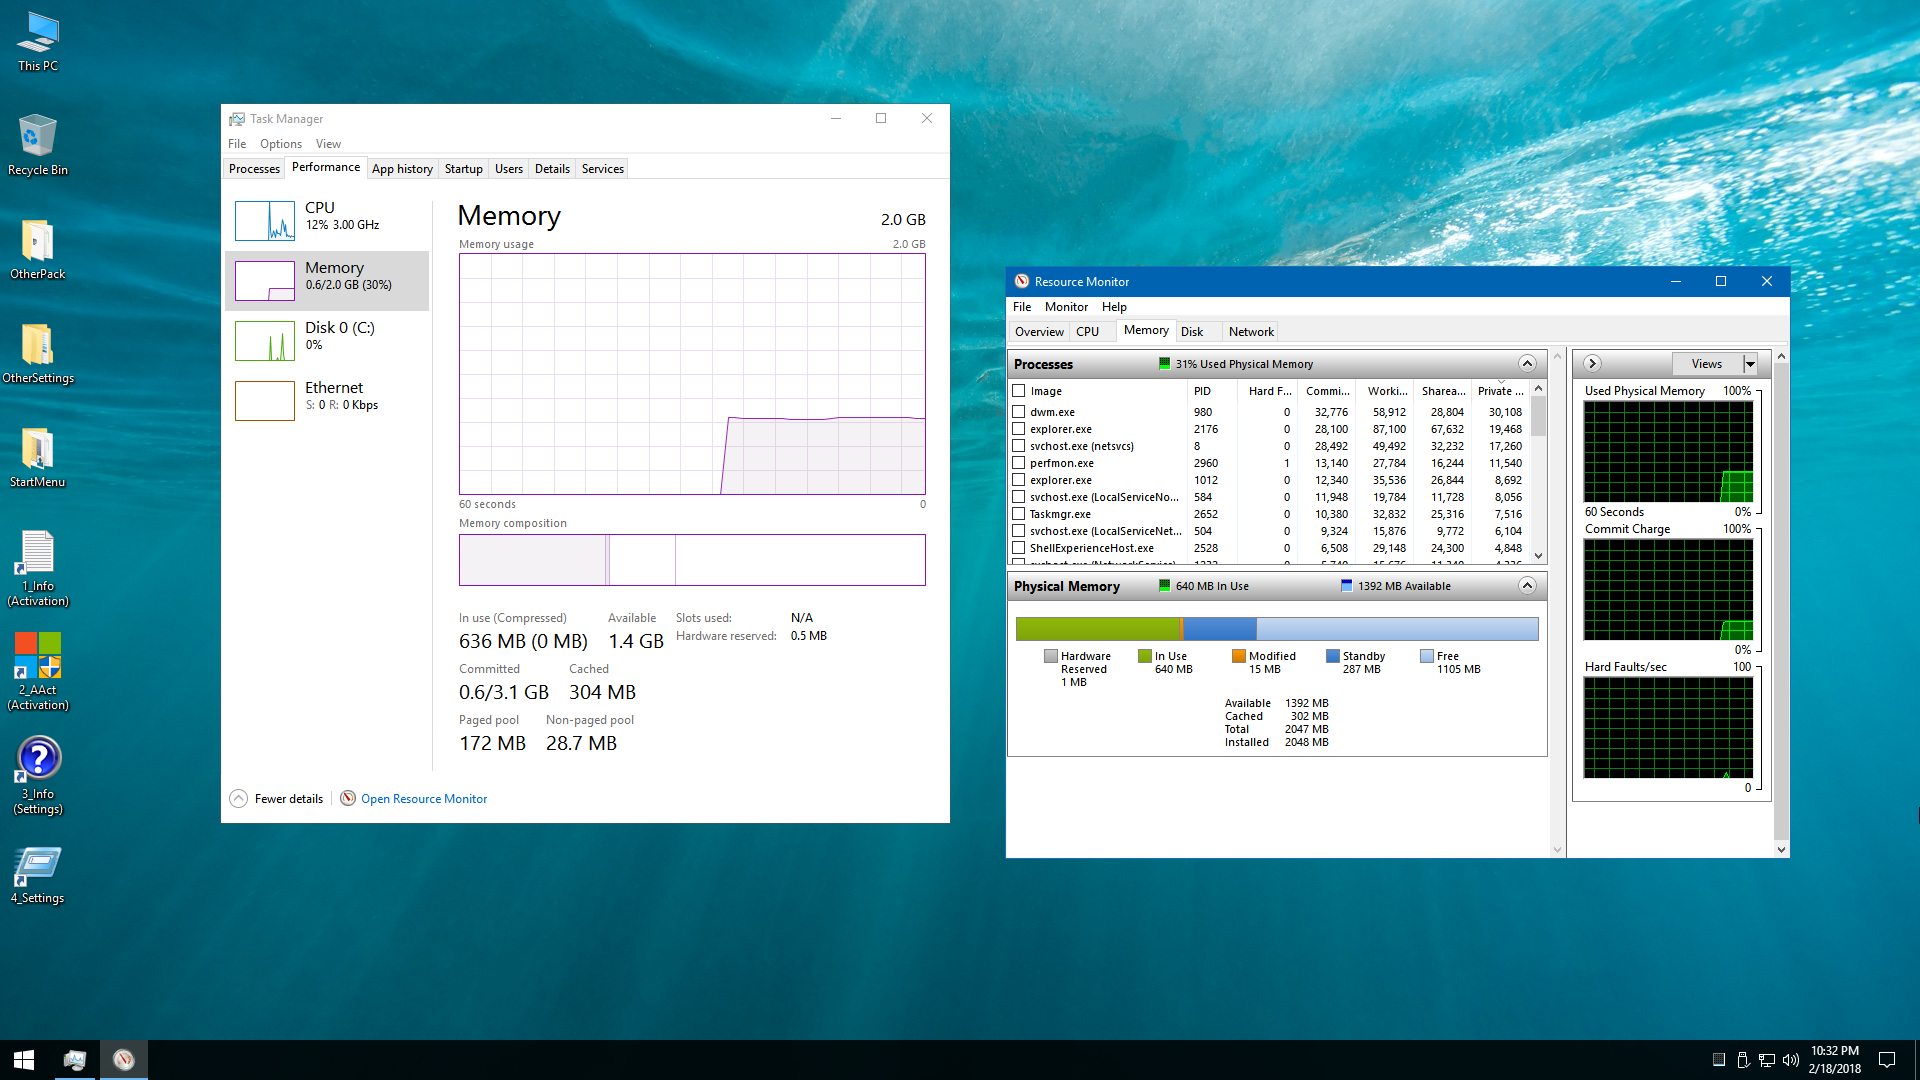This screenshot has height=1080, width=1920.
Task: Click the In Use green bar segment
Action: [x=1097, y=629]
